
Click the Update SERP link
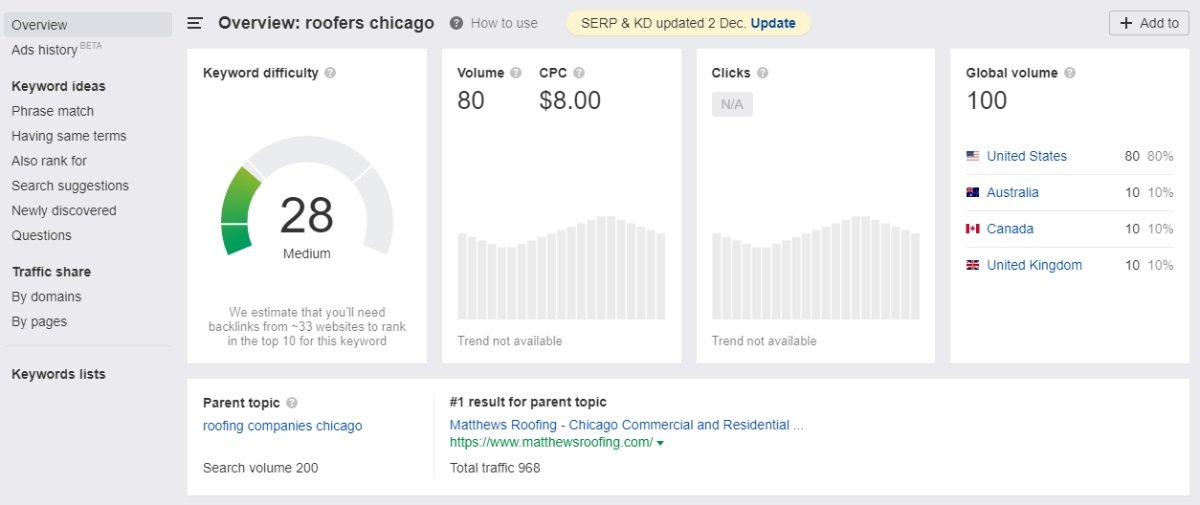point(773,23)
